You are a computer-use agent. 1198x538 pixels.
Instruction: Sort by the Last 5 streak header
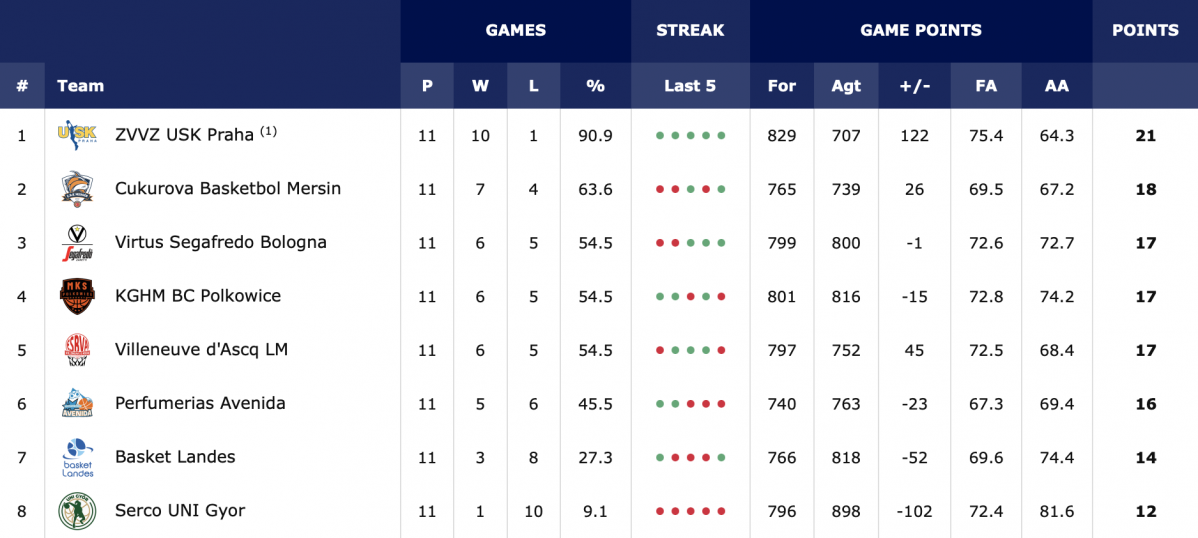click(x=690, y=86)
